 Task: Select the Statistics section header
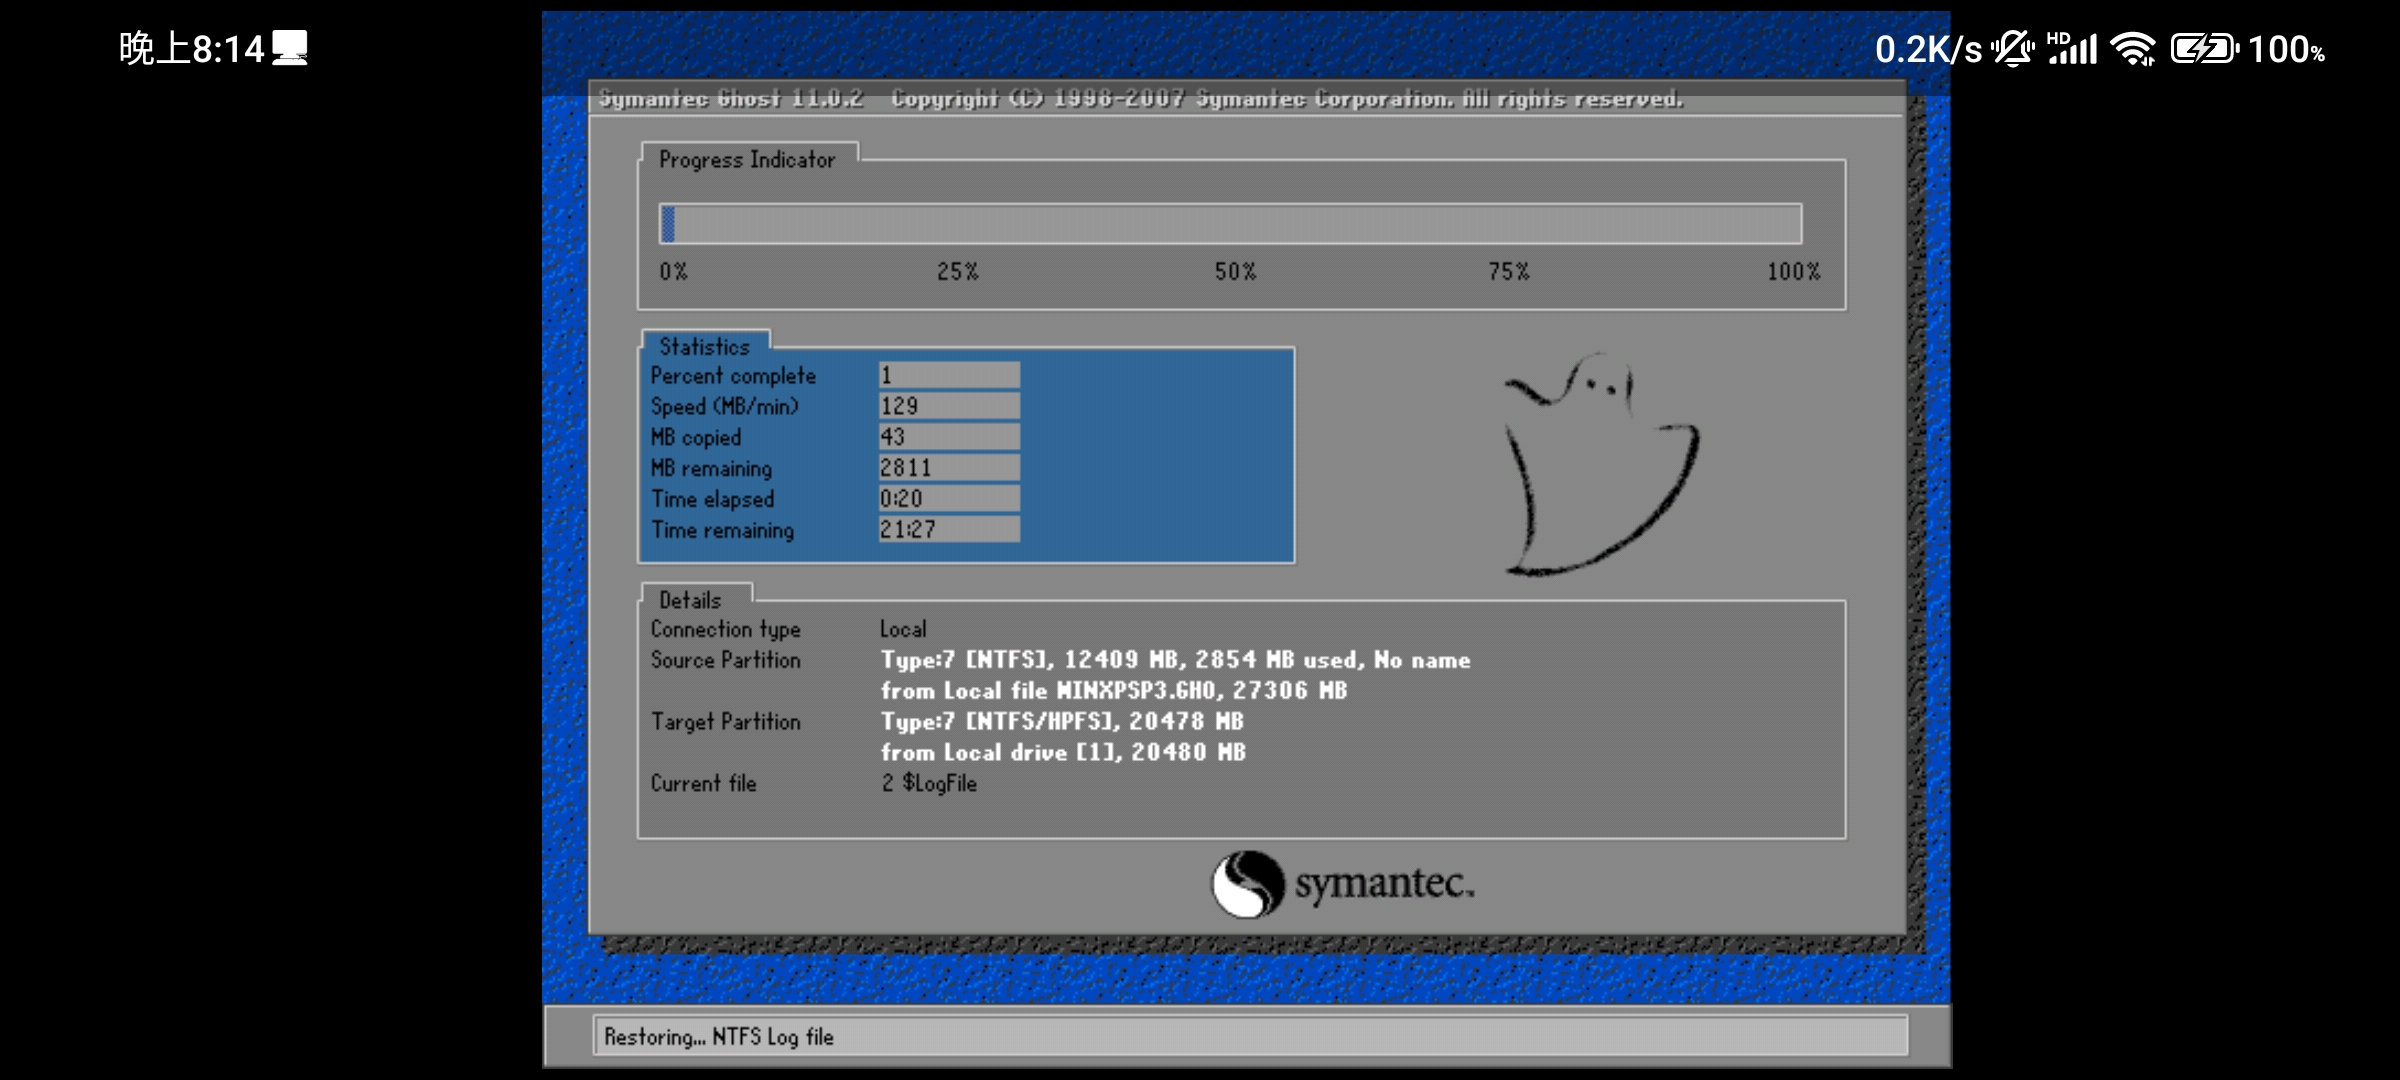tap(704, 346)
